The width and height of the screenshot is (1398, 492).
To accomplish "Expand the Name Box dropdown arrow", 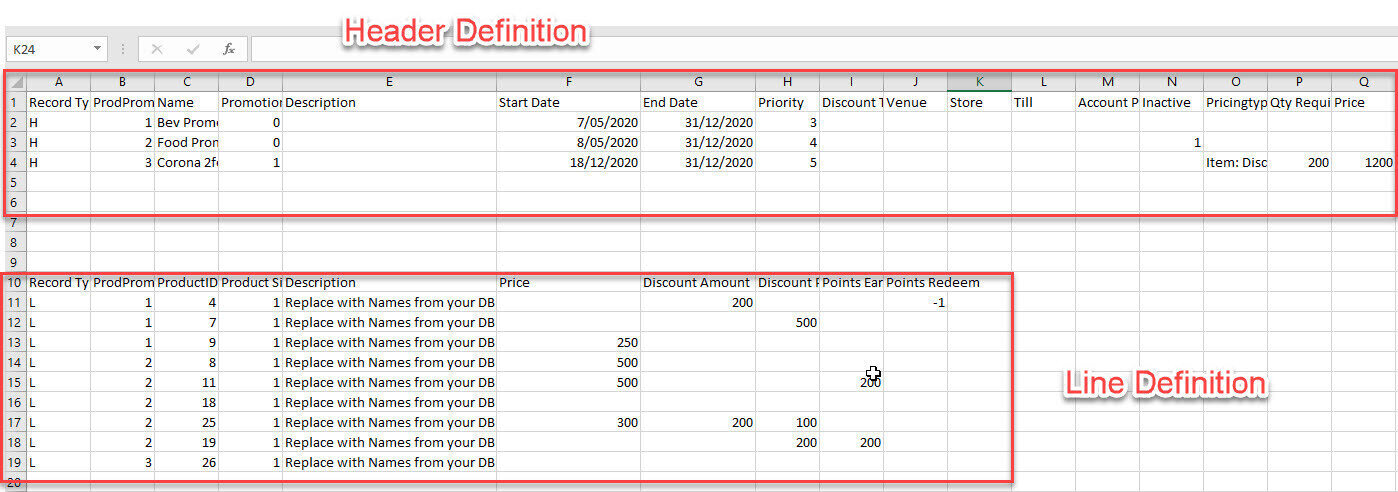I will (97, 49).
